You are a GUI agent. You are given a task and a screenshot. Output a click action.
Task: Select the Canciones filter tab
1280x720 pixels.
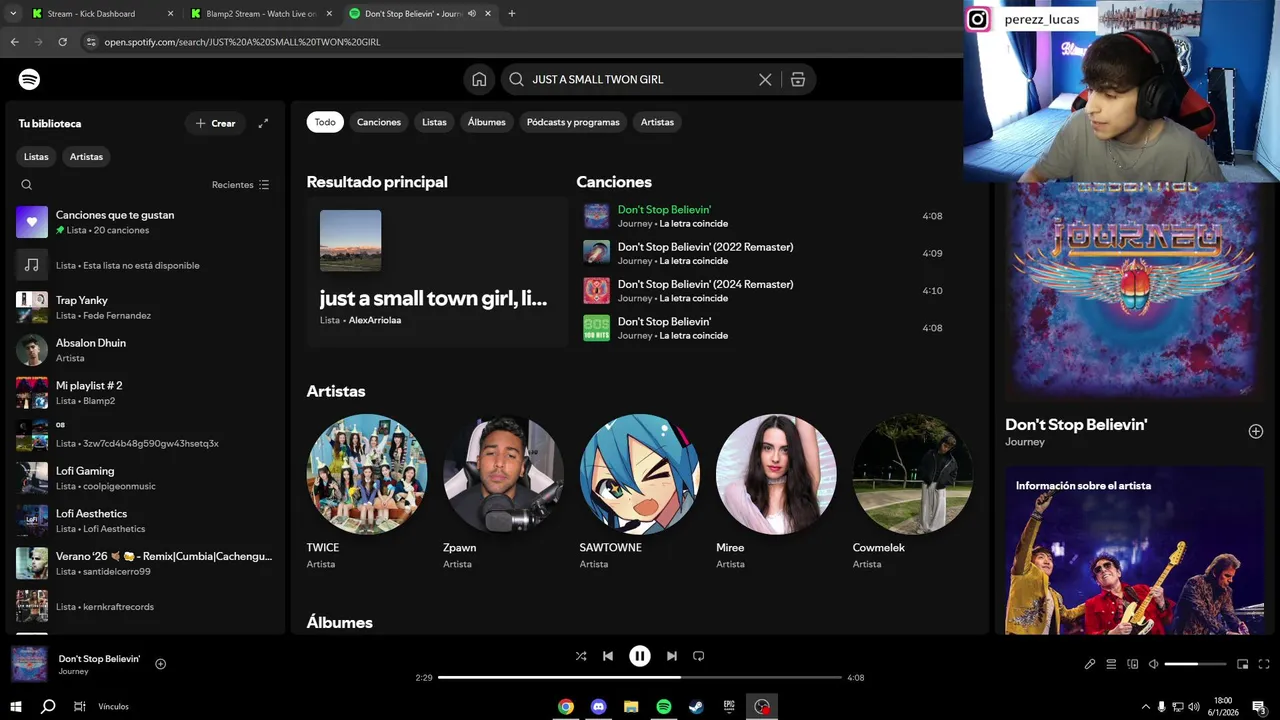(x=379, y=122)
